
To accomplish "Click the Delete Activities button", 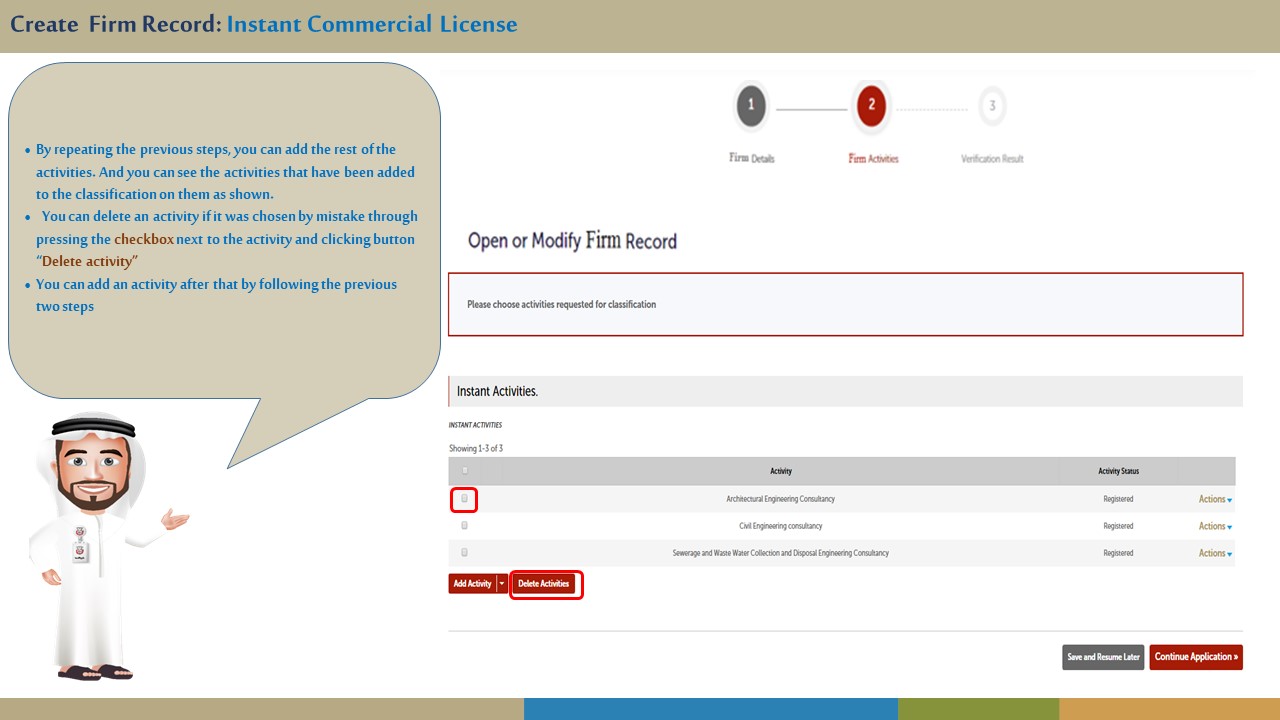I will click(x=543, y=584).
